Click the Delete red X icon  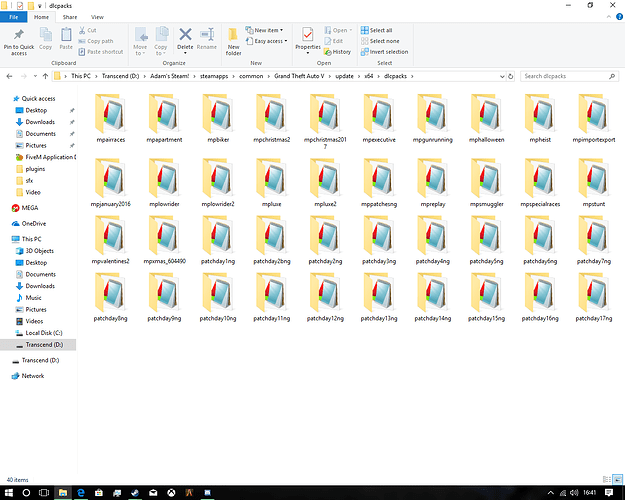[x=185, y=34]
